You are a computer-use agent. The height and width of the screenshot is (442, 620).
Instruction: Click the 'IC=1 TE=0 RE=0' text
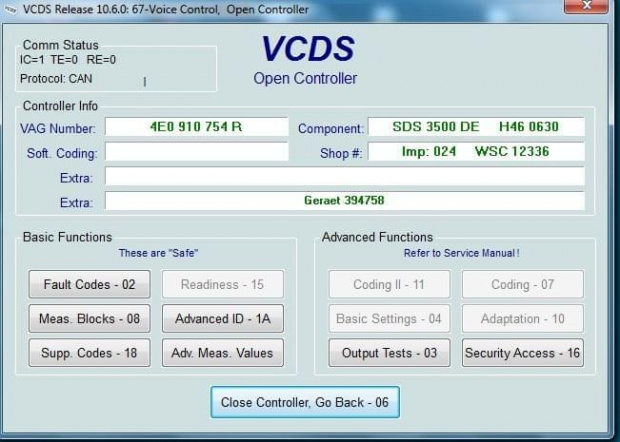coord(68,60)
